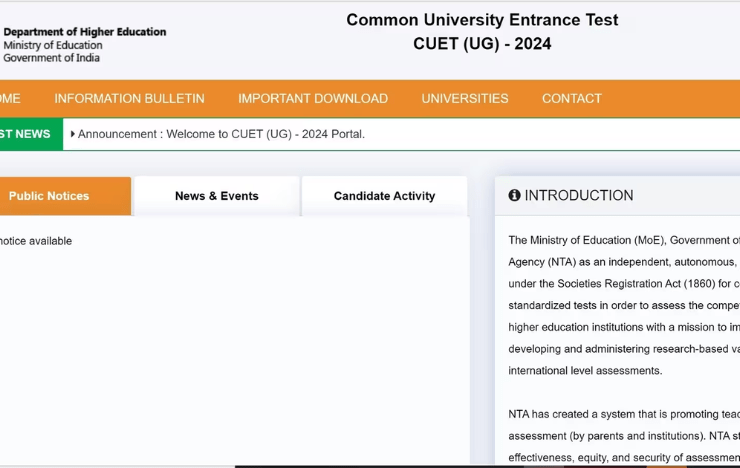Screen dimensions: 740x468
Task: Switch to the News & Events tab
Action: pyautogui.click(x=217, y=196)
